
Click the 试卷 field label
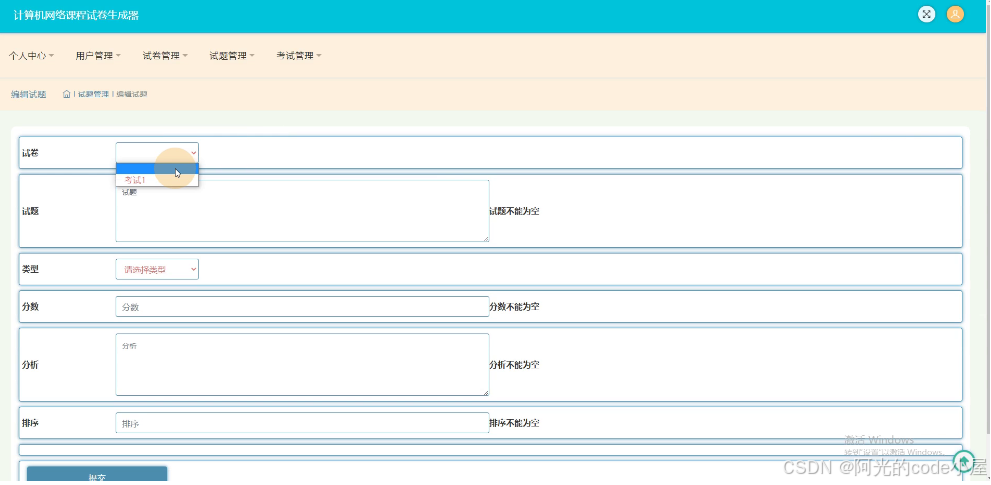(30, 153)
